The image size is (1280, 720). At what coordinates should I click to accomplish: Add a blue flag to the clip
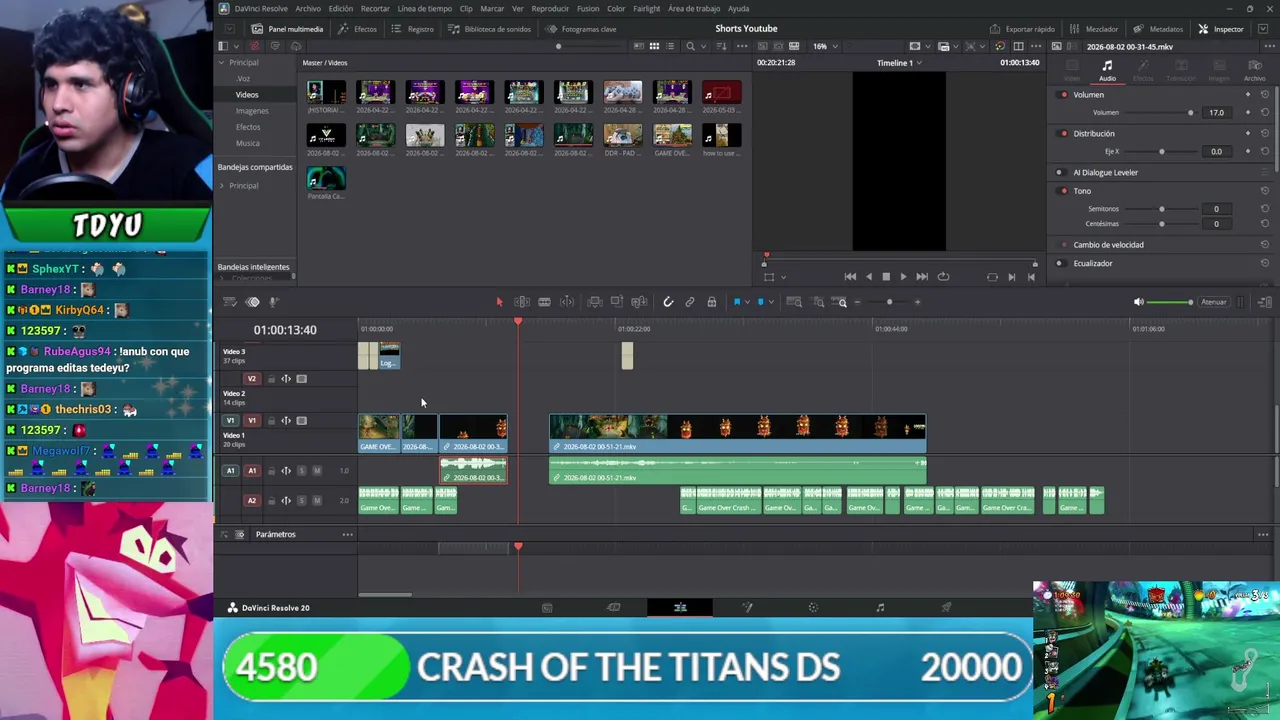click(x=737, y=302)
